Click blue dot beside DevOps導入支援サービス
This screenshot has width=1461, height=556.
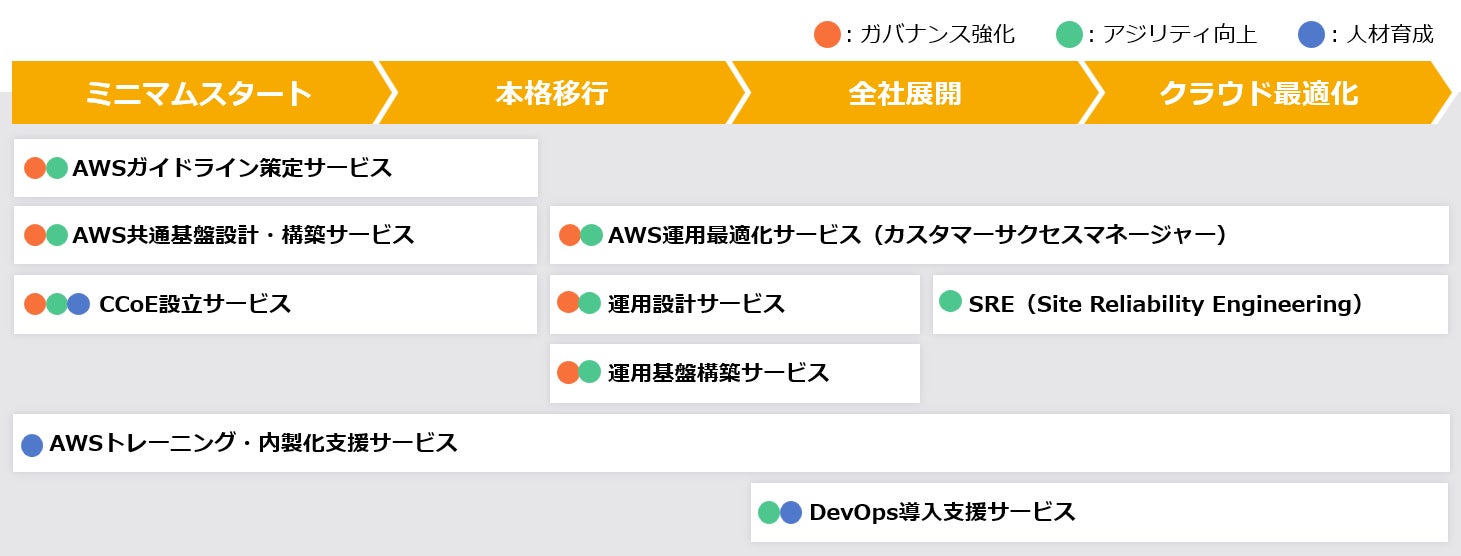coord(791,513)
